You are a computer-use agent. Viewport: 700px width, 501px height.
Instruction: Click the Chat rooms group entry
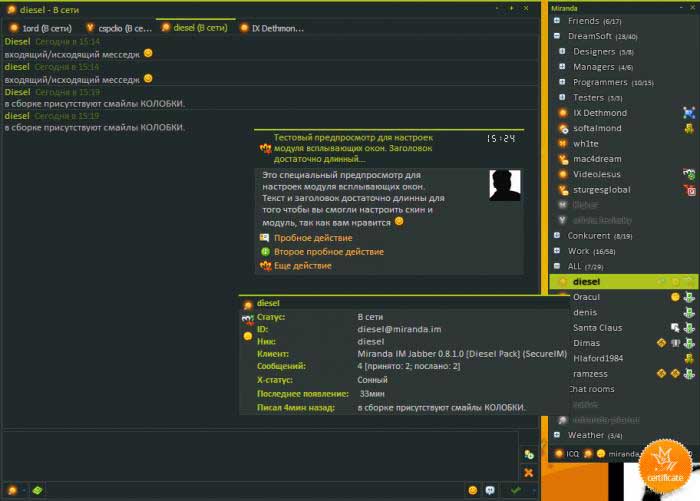tap(592, 389)
